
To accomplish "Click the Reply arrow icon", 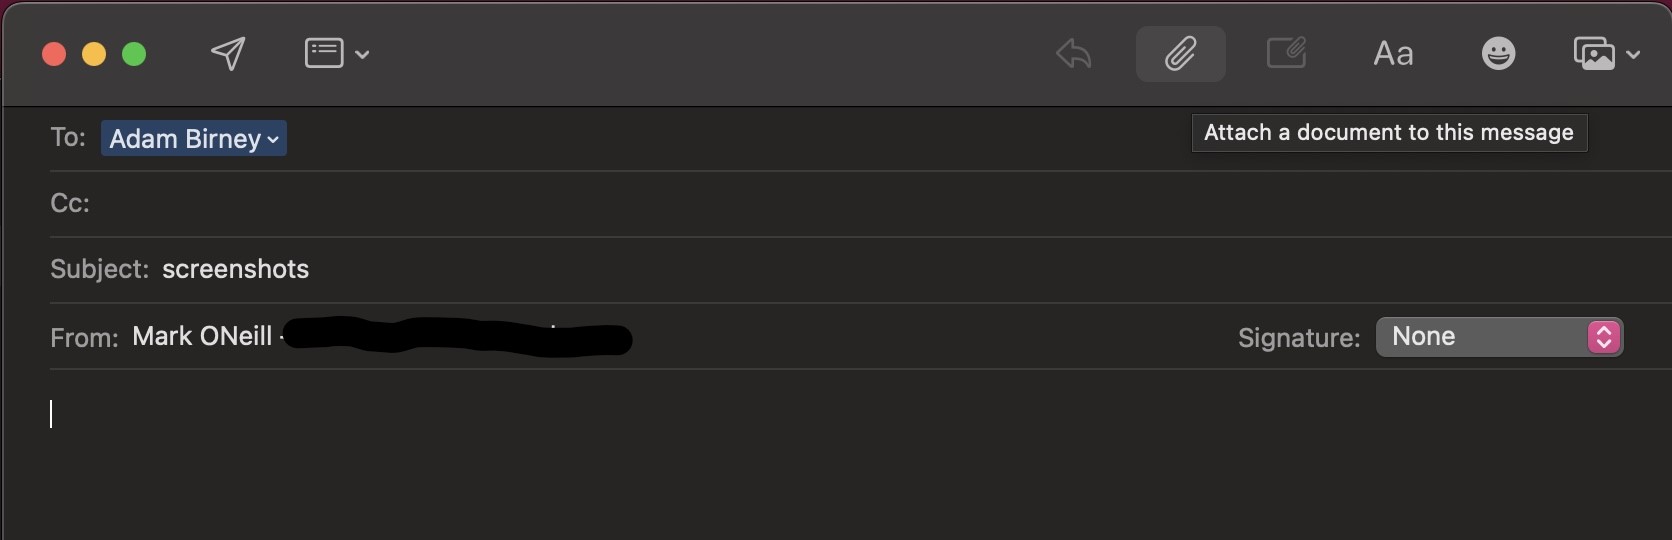I will (x=1073, y=53).
